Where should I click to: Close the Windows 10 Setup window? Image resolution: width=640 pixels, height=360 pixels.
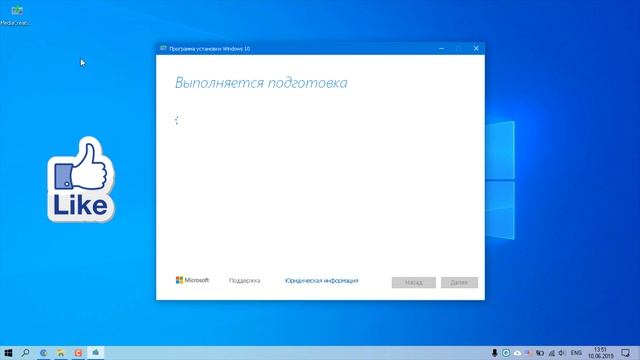click(476, 49)
